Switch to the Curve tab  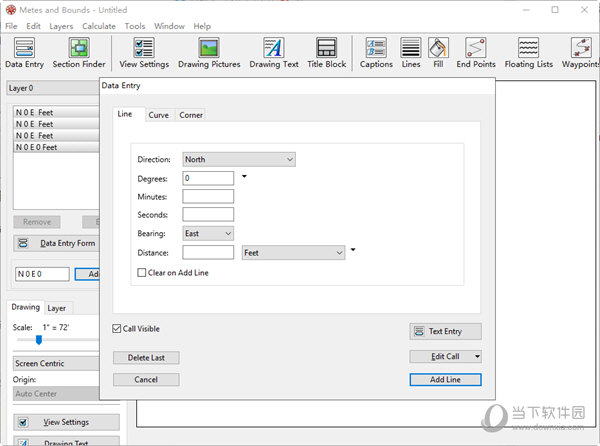point(158,115)
